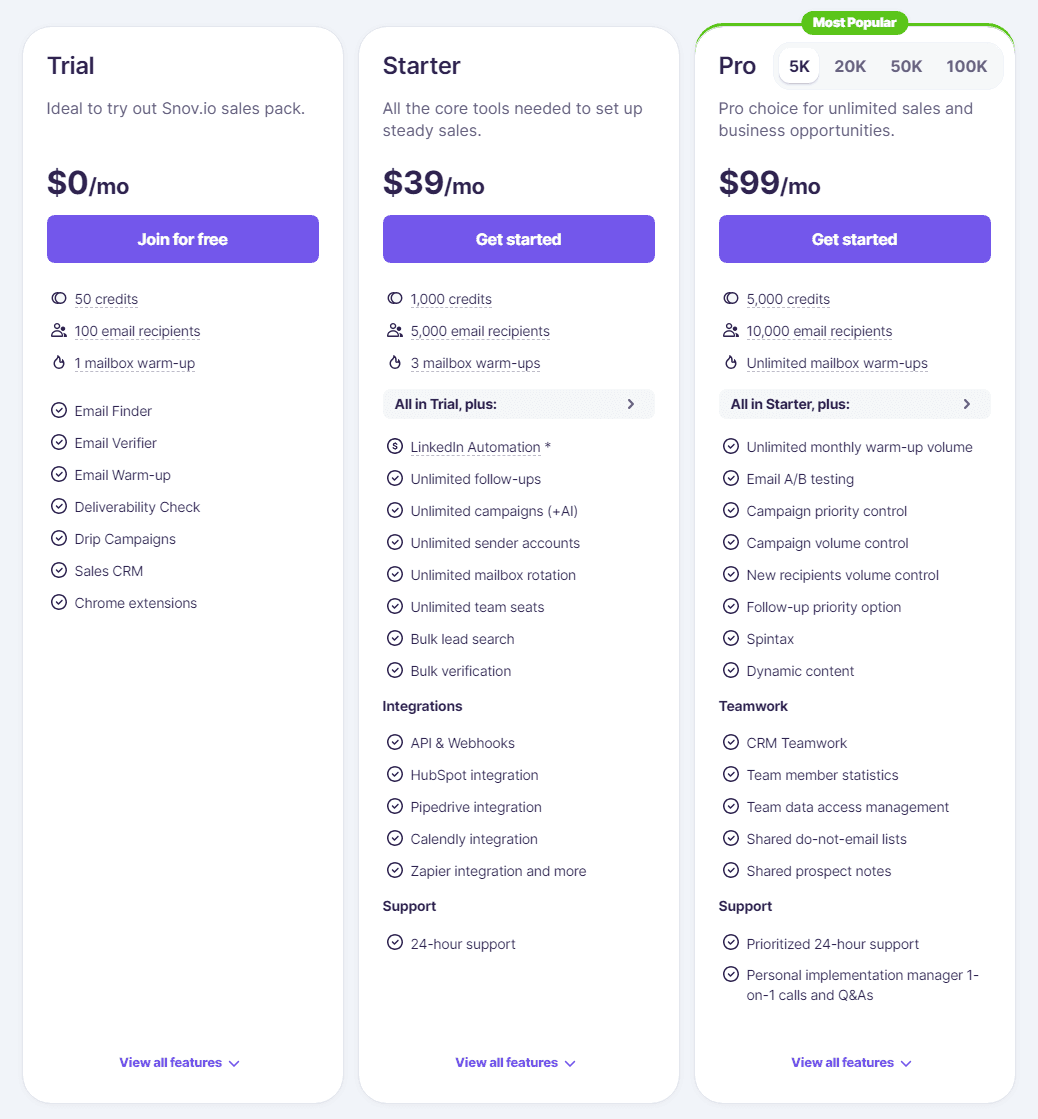
Task: Click the checkmark beside API & Webhooks
Action: click(x=395, y=742)
